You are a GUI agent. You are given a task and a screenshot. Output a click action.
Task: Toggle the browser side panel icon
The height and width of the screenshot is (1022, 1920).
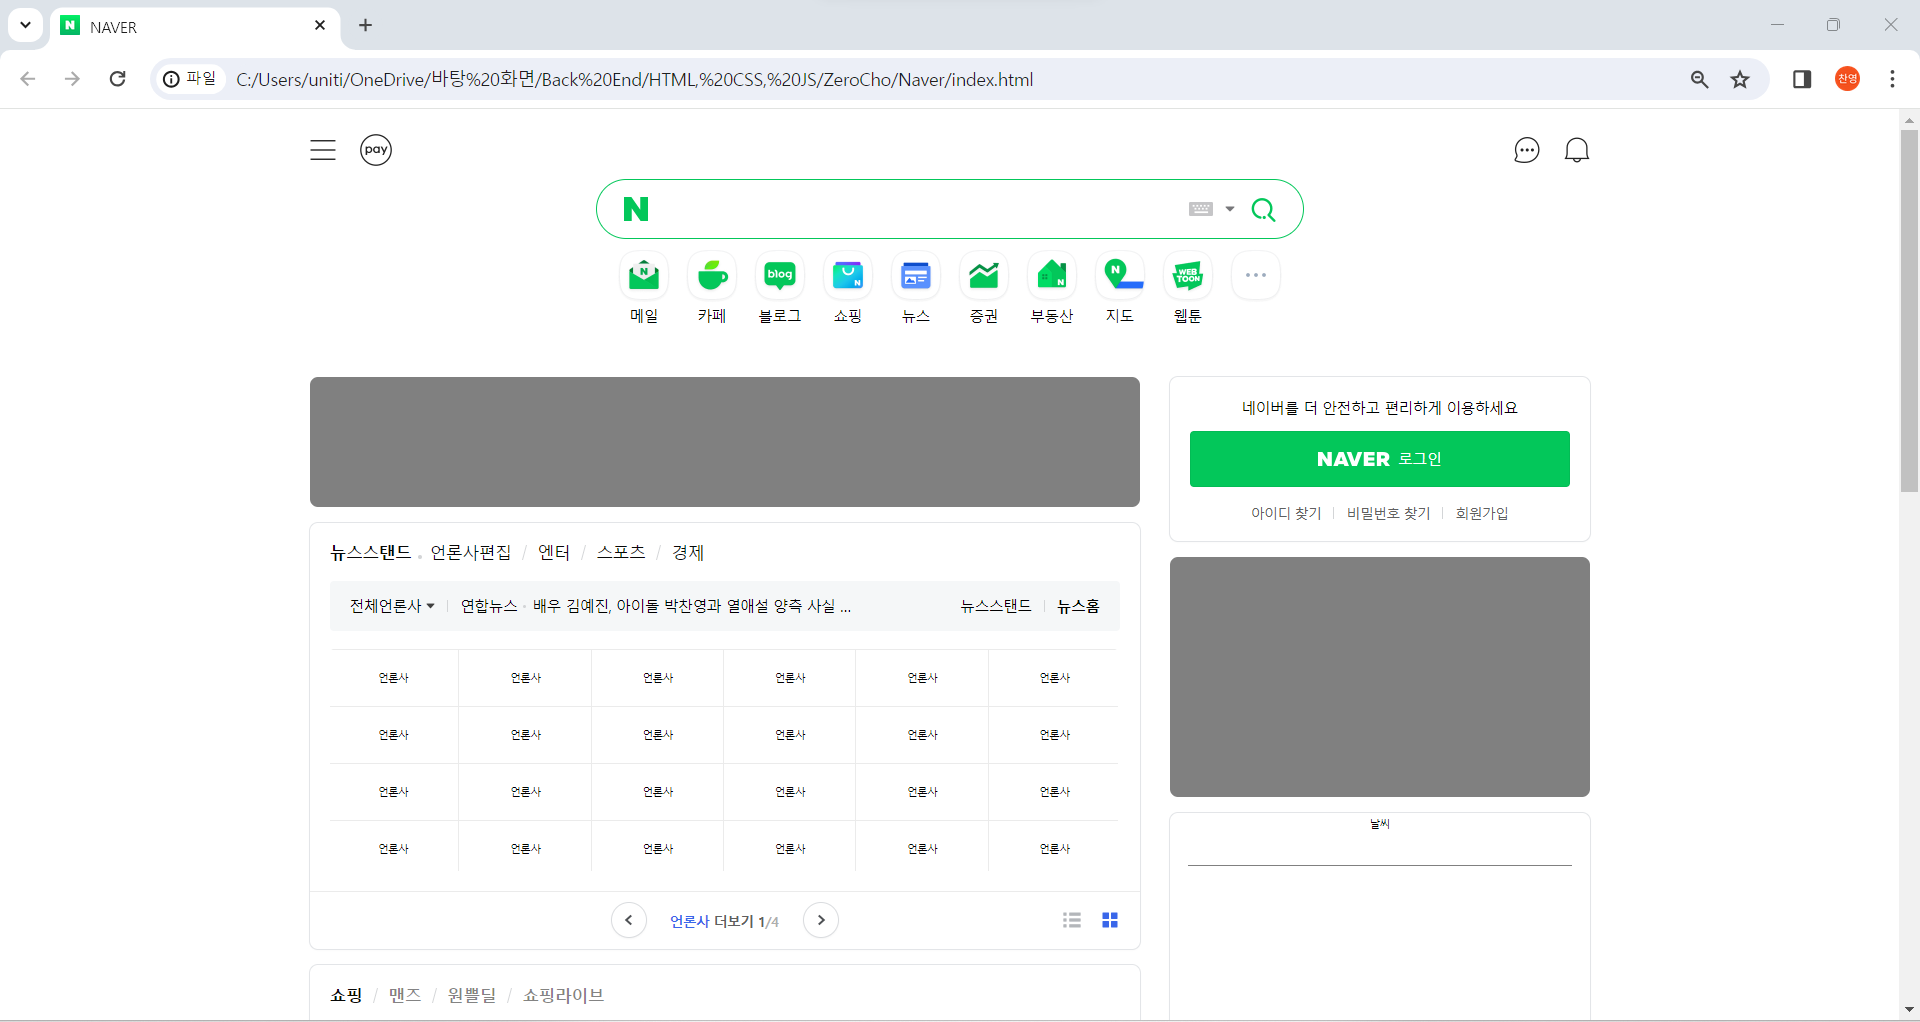click(1802, 79)
